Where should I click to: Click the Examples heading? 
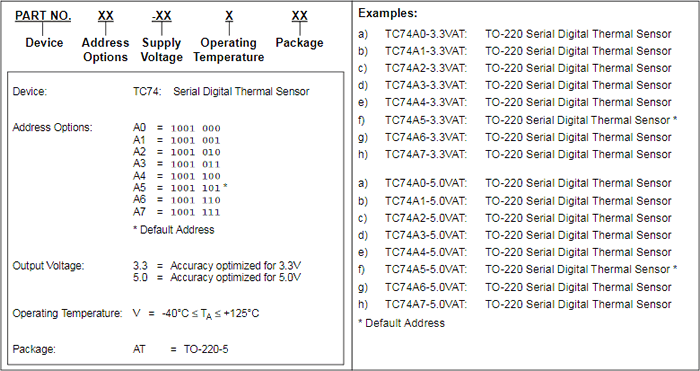pyautogui.click(x=388, y=13)
